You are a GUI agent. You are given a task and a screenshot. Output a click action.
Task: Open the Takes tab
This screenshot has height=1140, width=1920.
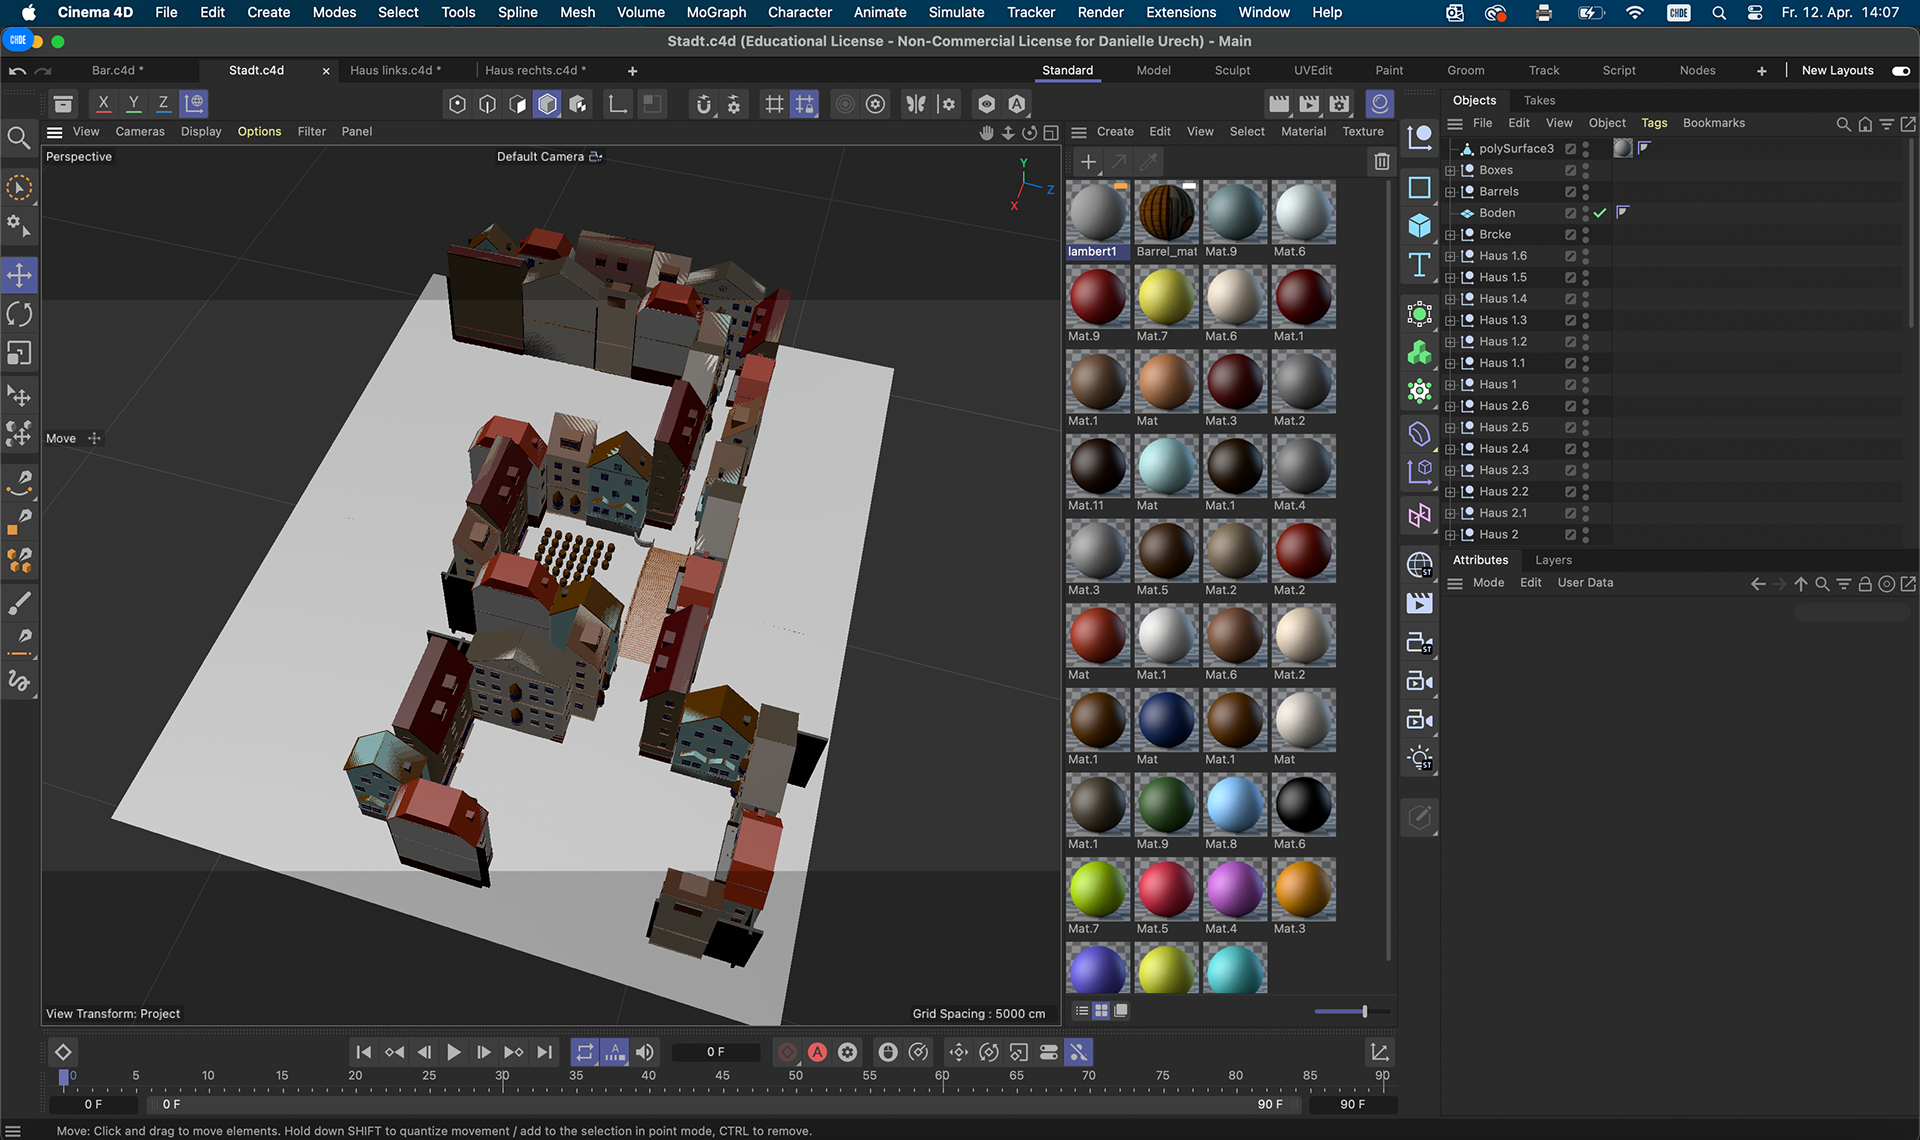coord(1539,100)
